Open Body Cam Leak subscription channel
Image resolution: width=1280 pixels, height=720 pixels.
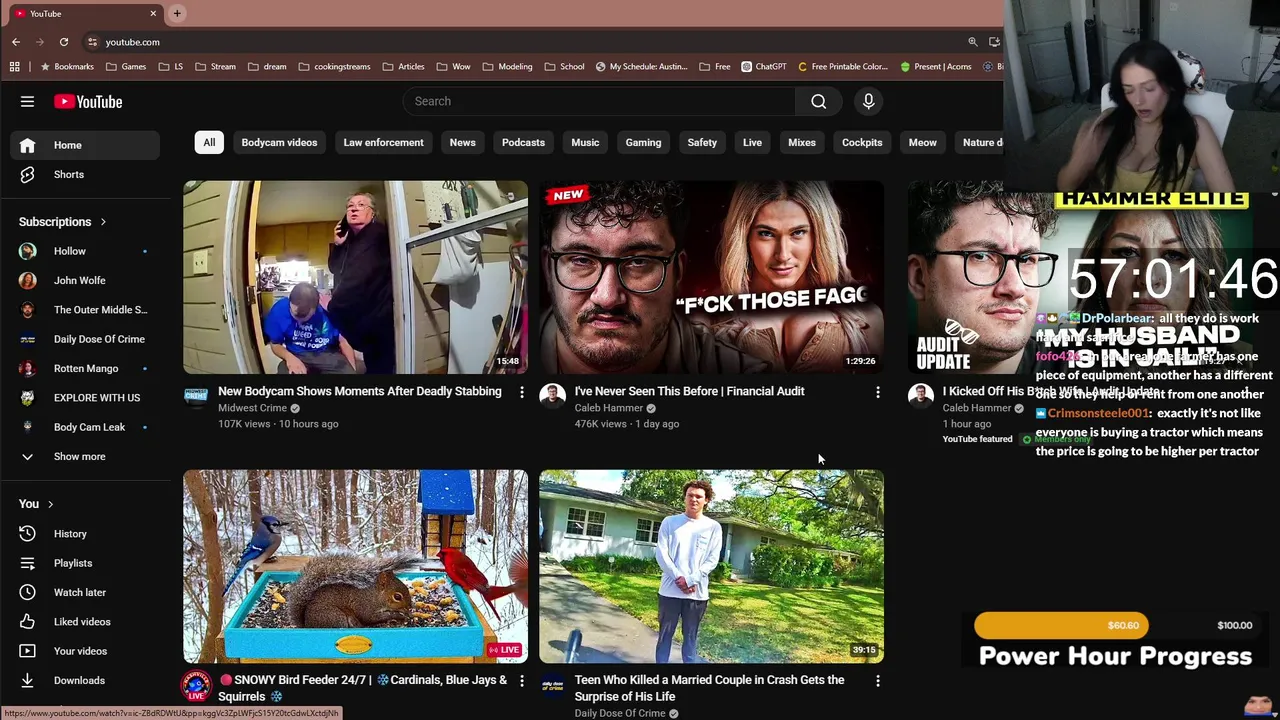(x=85, y=427)
